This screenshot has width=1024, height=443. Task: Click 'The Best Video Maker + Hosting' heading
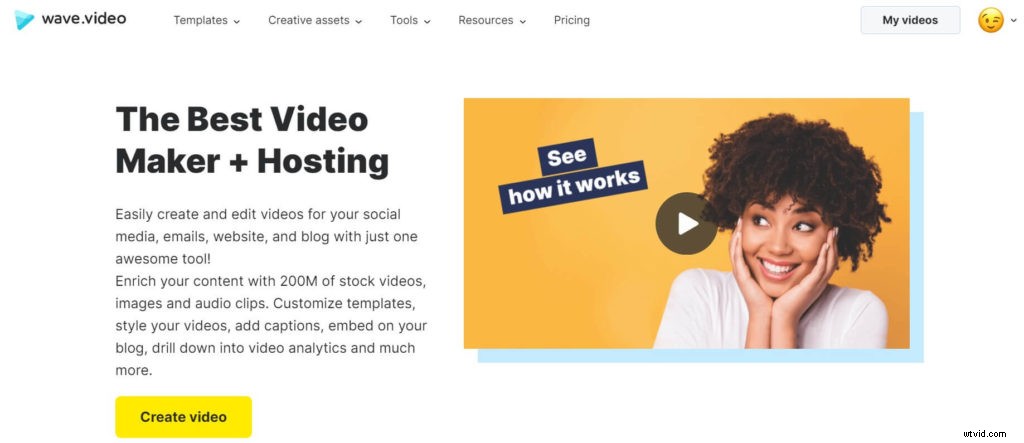click(x=252, y=140)
